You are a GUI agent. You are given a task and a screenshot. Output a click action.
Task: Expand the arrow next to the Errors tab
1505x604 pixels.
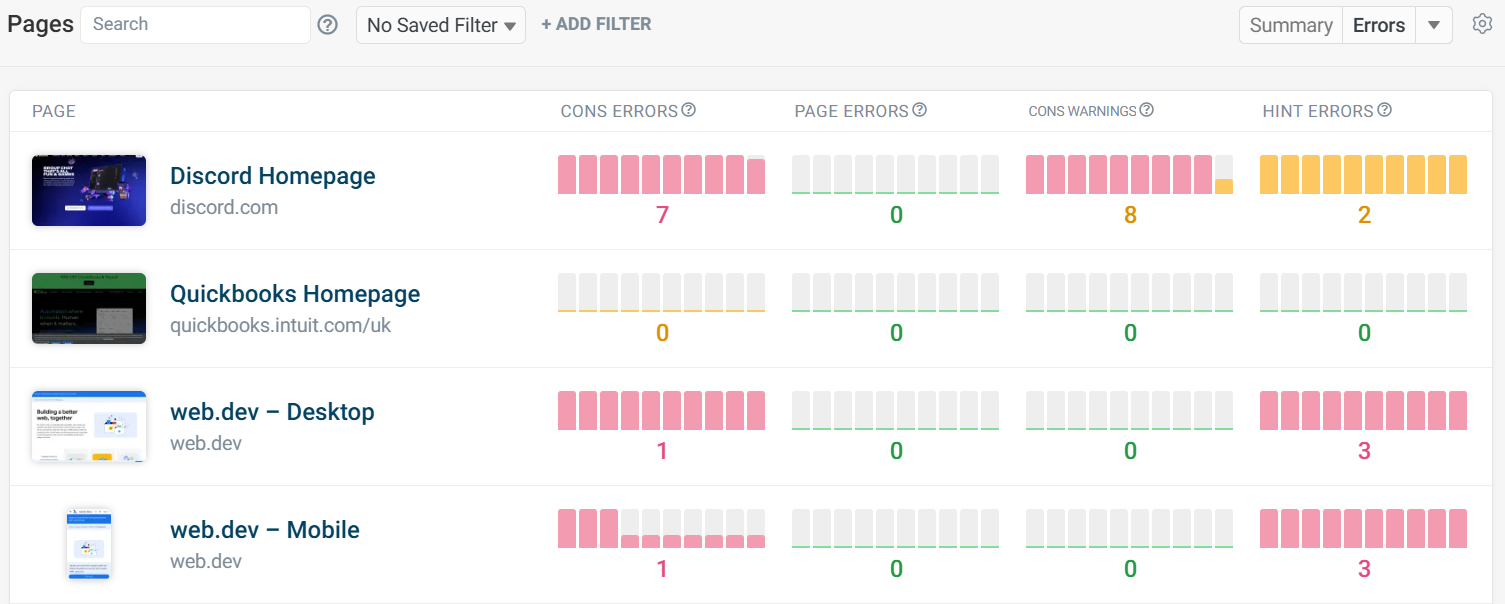pyautogui.click(x=1434, y=24)
